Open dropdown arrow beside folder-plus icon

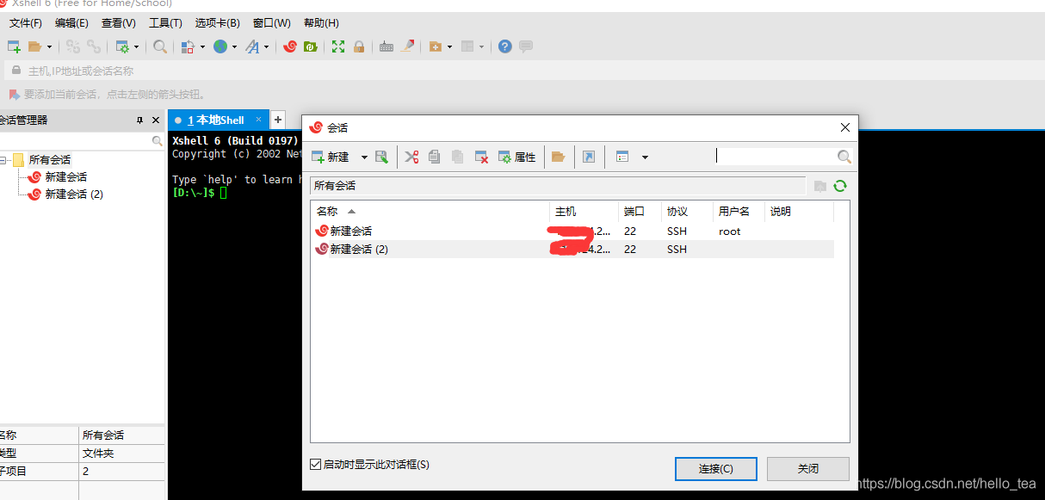pos(450,47)
